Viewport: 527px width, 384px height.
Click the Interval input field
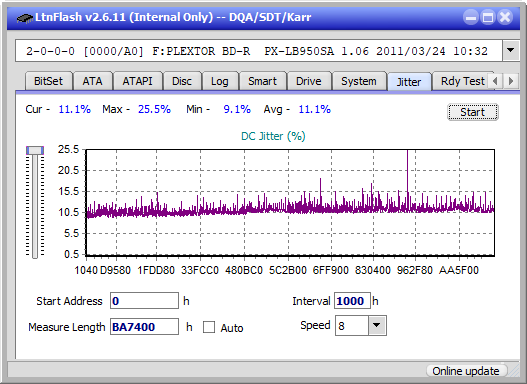click(352, 300)
